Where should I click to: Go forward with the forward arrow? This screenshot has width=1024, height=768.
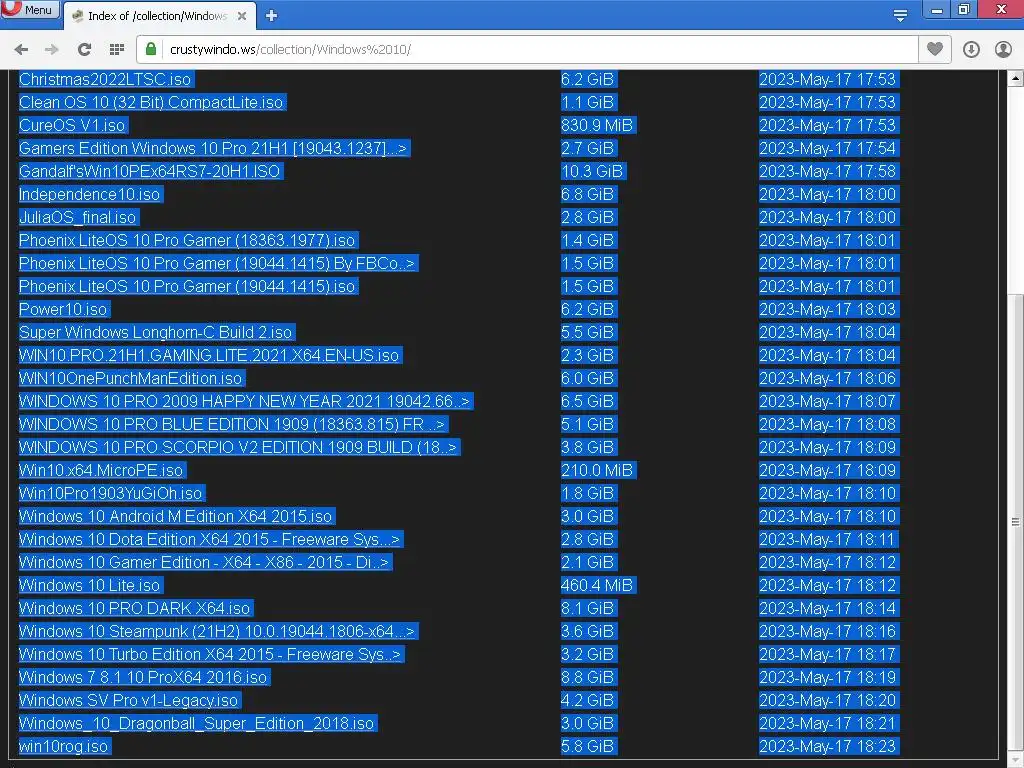tap(52, 50)
